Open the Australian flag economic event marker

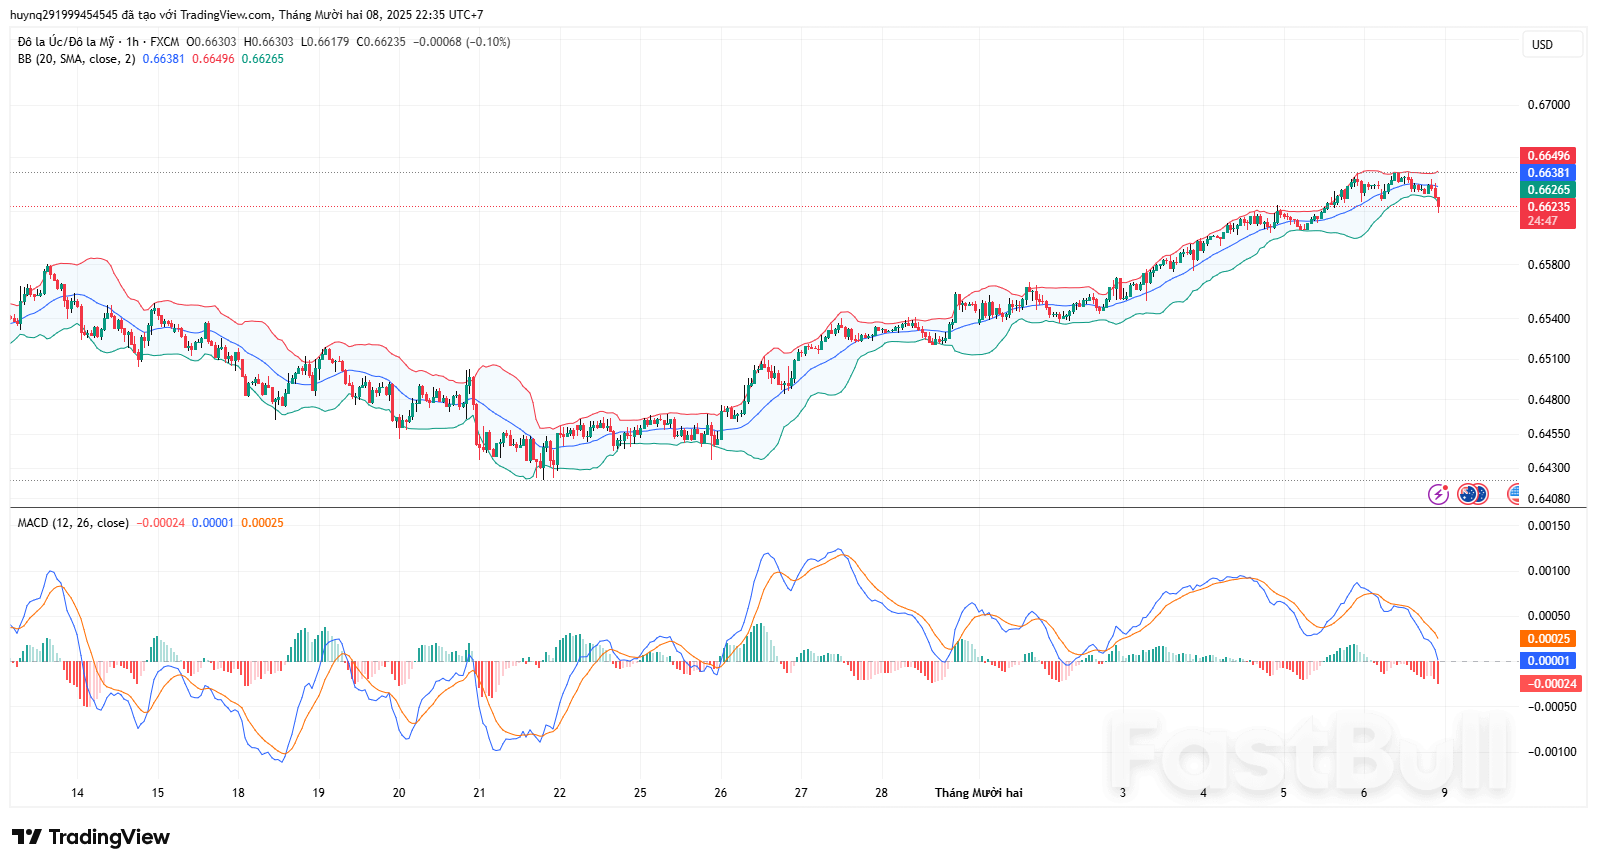pos(1468,494)
